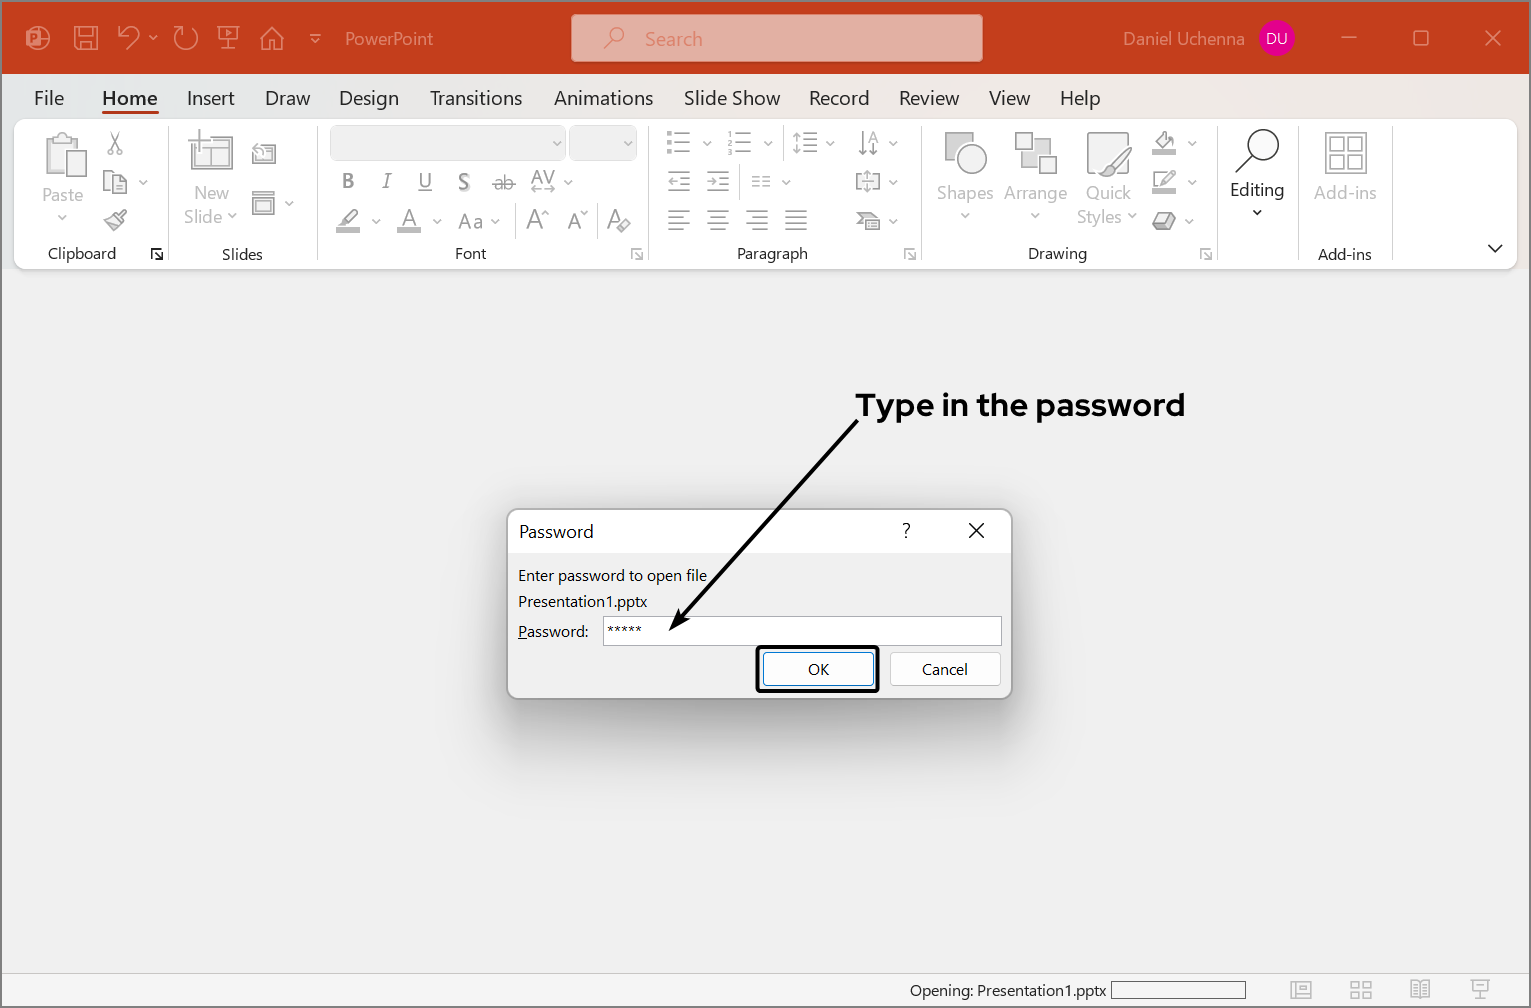Click the Increase Font Size icon
This screenshot has width=1531, height=1008.
[x=536, y=220]
